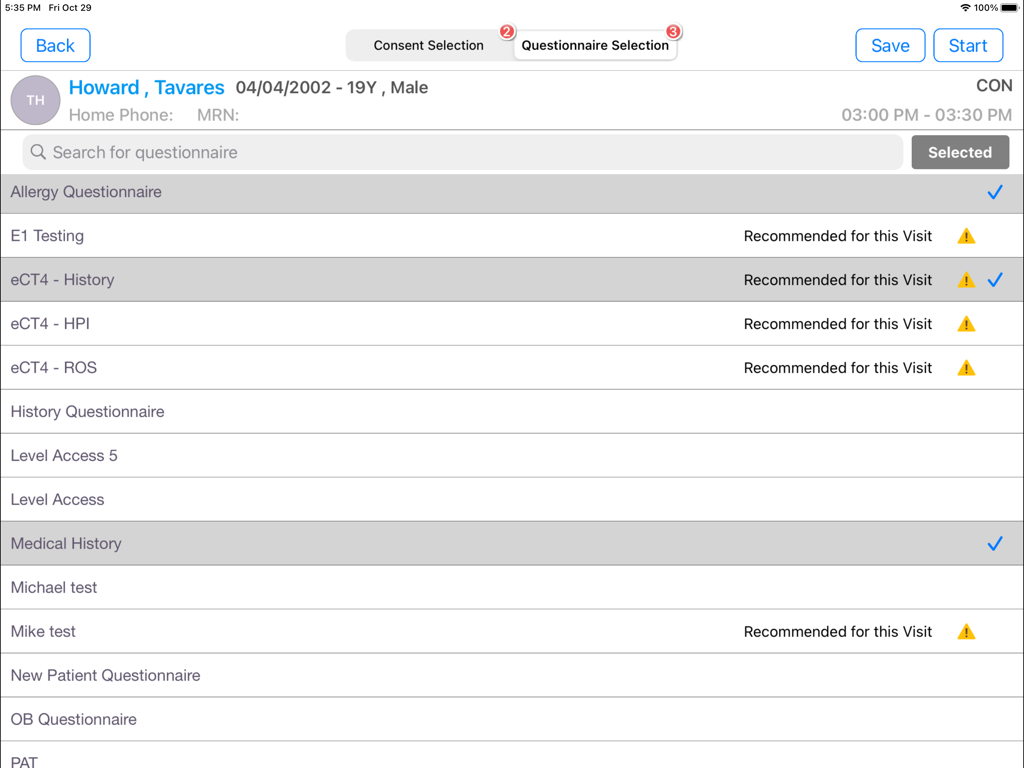Open patient name Howard, Tavares link
Viewport: 1024px width, 768px height.
coord(147,87)
